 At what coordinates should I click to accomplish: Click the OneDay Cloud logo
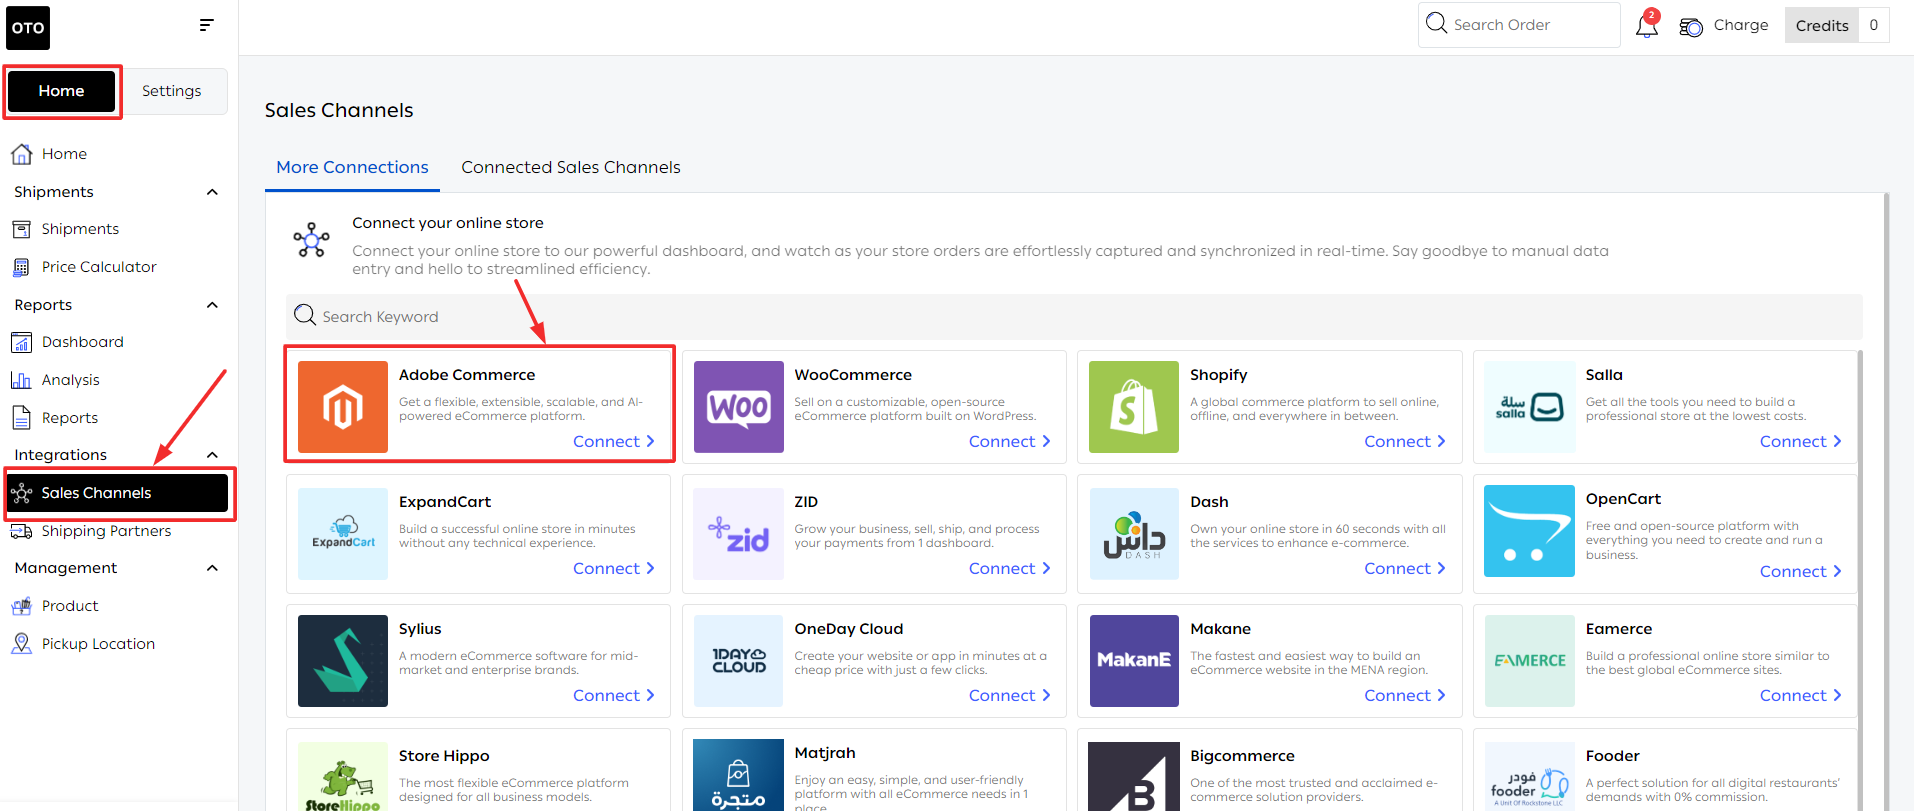click(739, 661)
